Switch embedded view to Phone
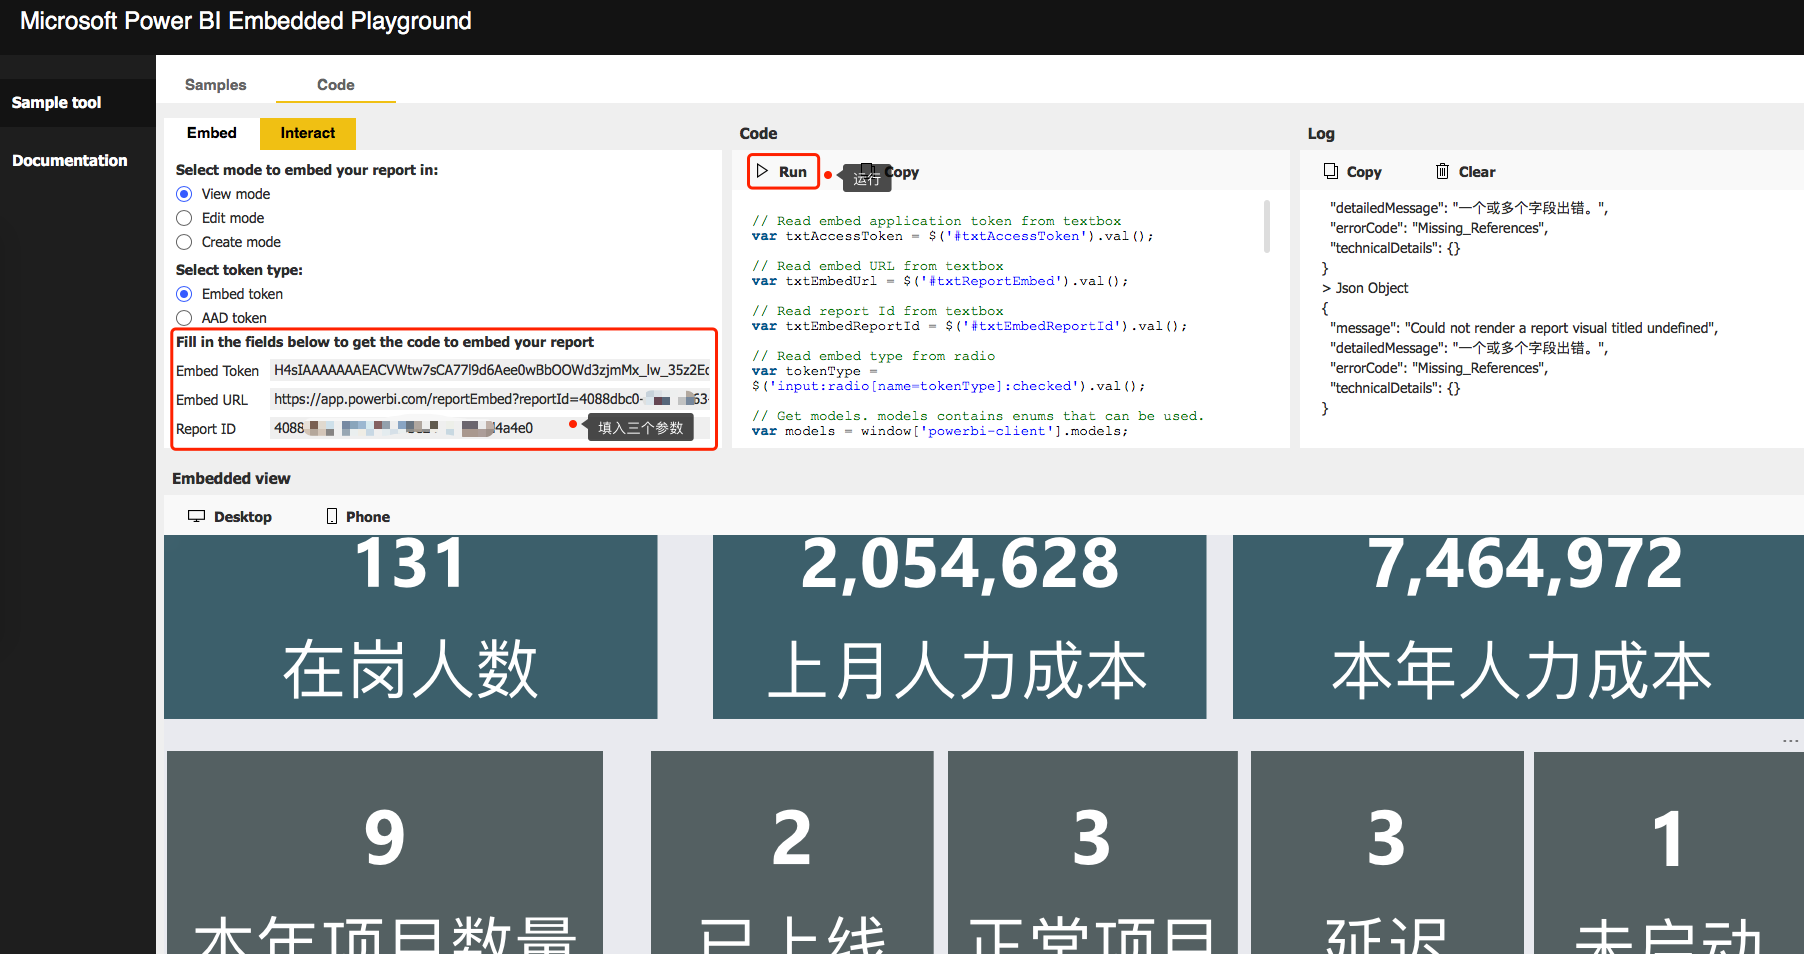Image resolution: width=1804 pixels, height=954 pixels. (357, 516)
